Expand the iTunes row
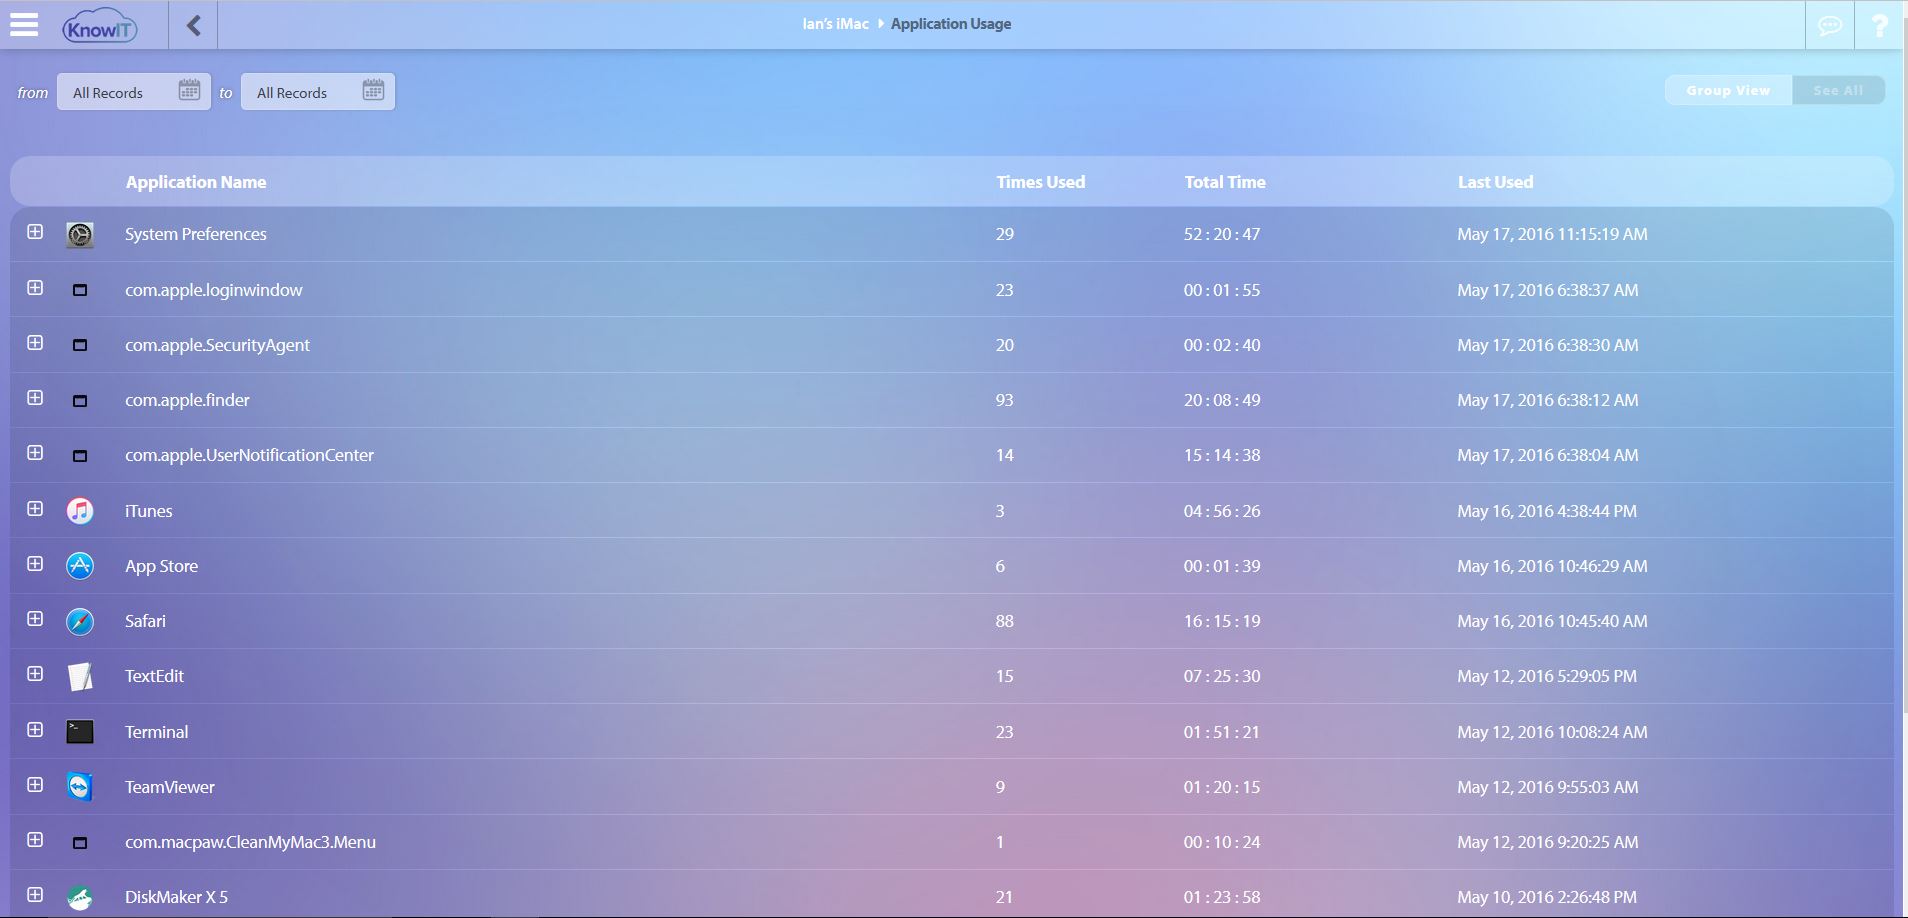 pos(35,509)
